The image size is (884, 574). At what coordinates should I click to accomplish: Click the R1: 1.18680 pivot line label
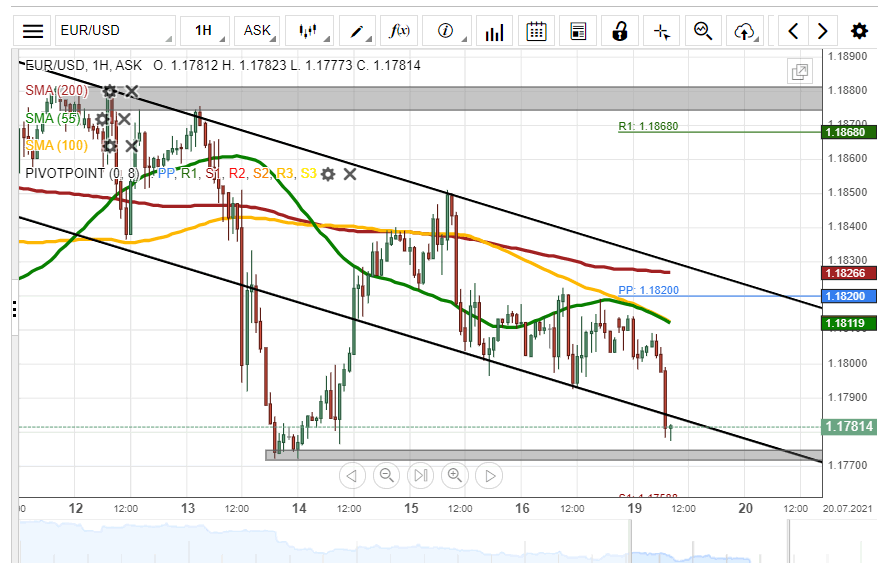click(x=648, y=126)
